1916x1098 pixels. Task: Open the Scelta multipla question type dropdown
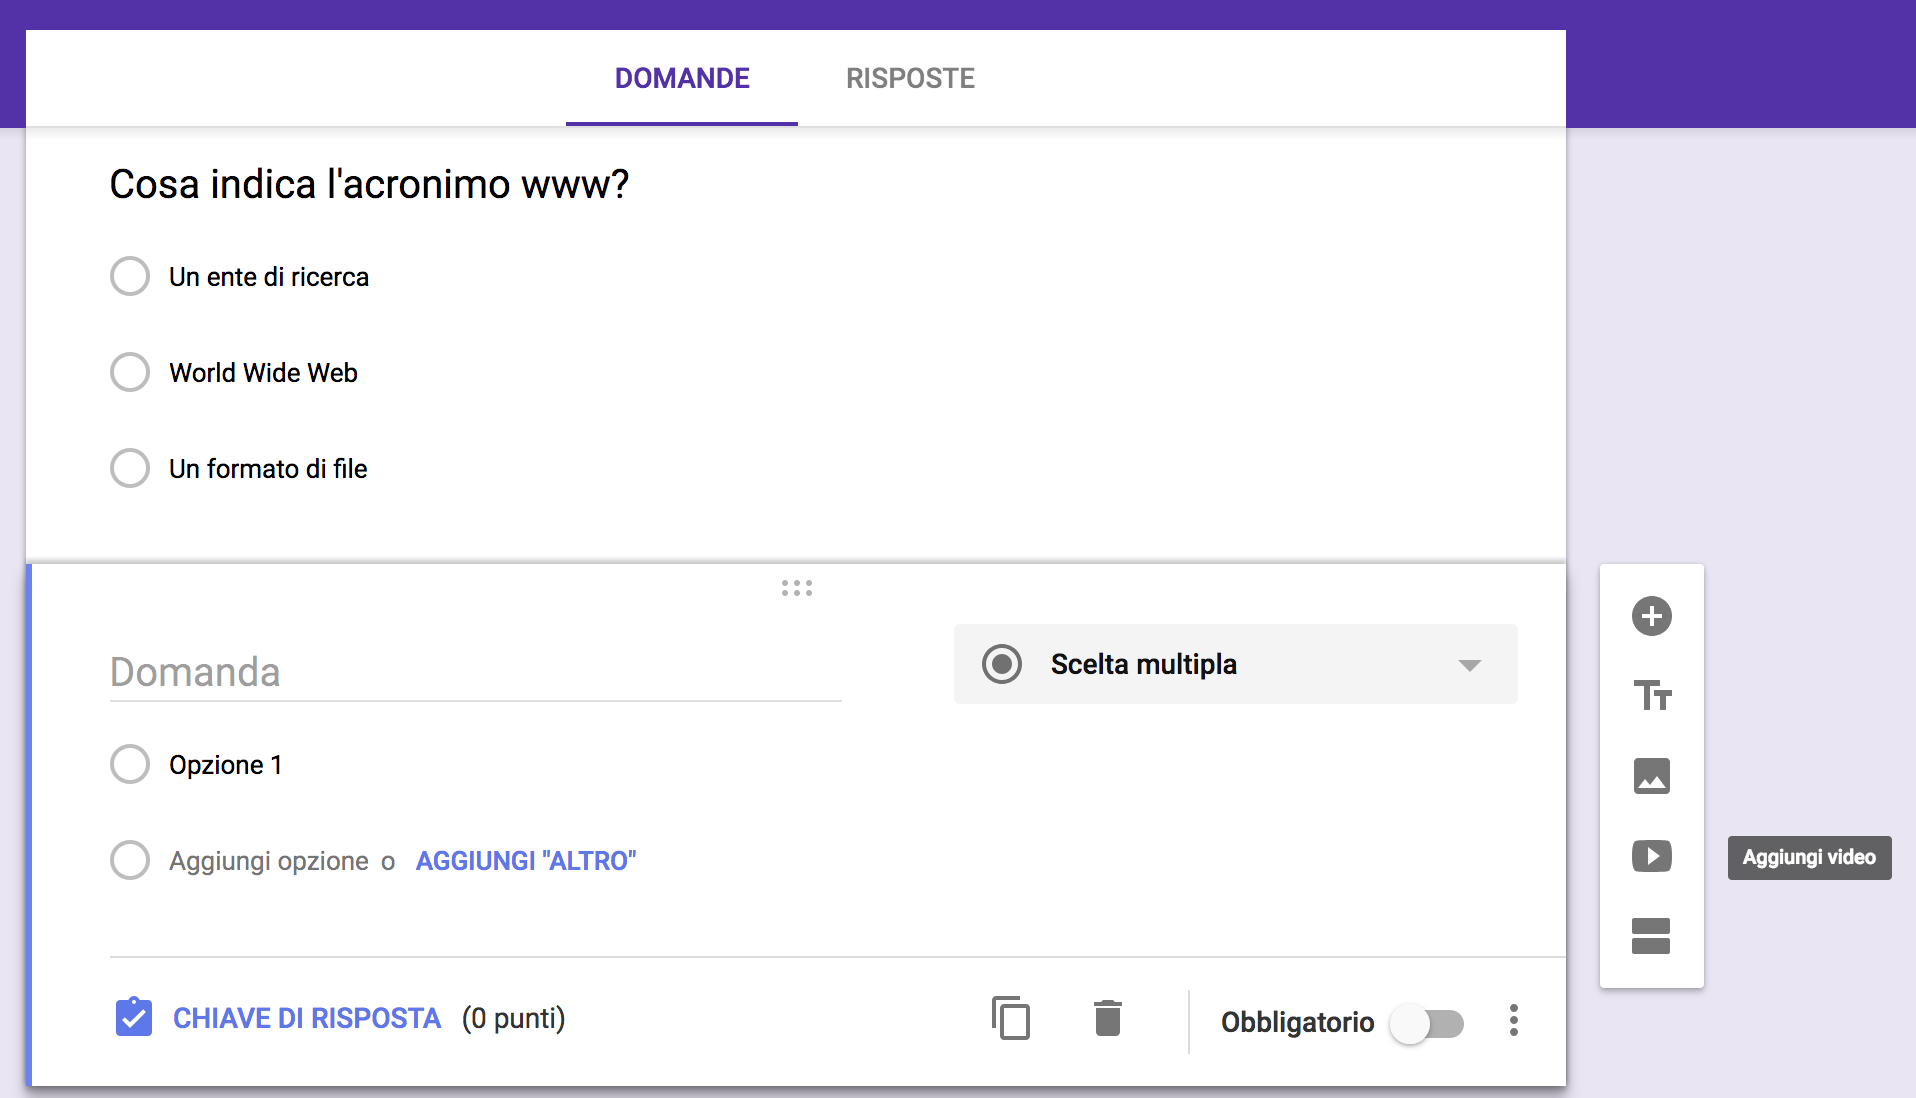click(1235, 664)
